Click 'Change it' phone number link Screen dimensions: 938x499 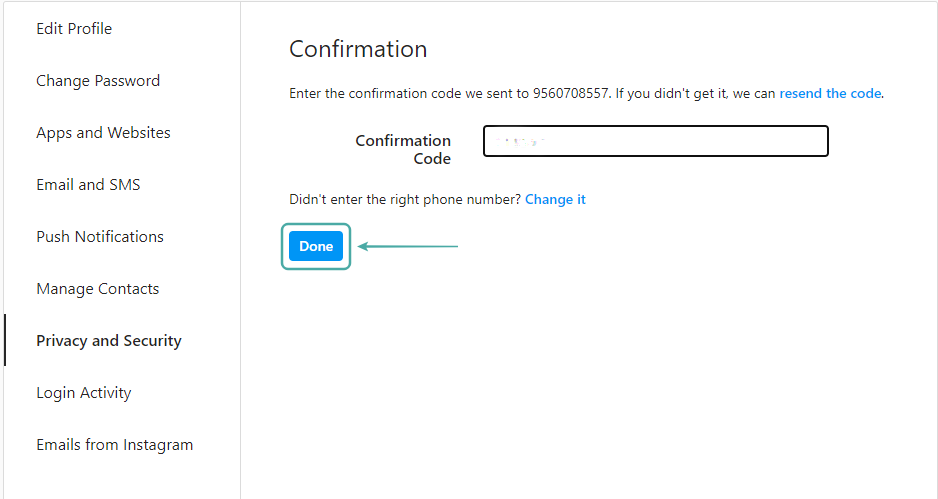555,200
